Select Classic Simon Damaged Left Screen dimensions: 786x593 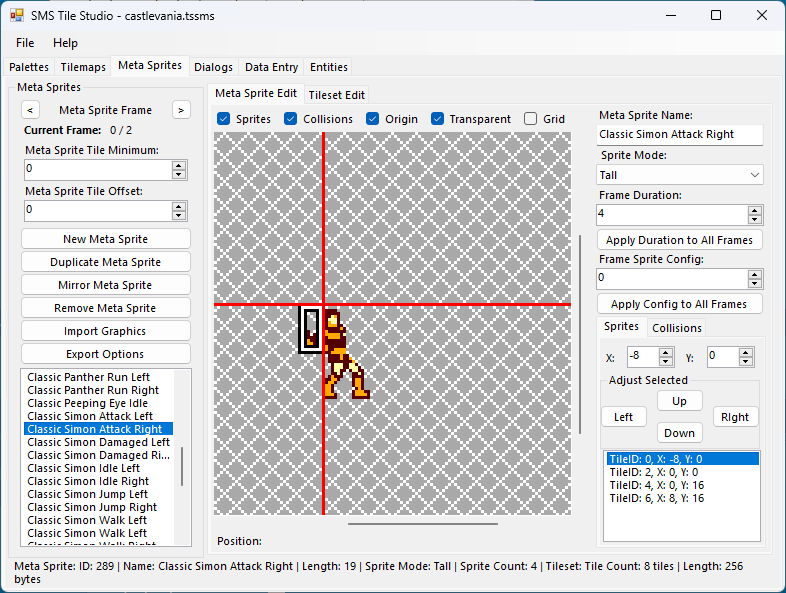(x=99, y=442)
